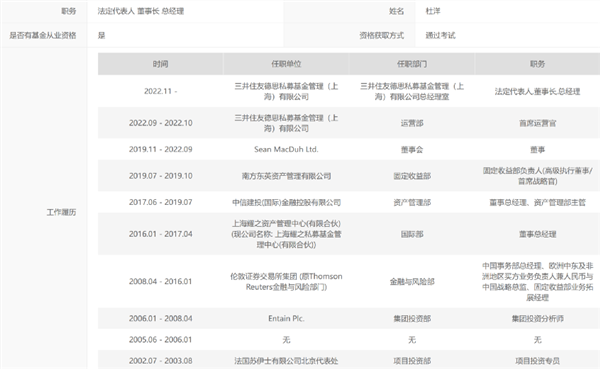Click the department 运营部
This screenshot has height=369, width=600.
[x=412, y=123]
